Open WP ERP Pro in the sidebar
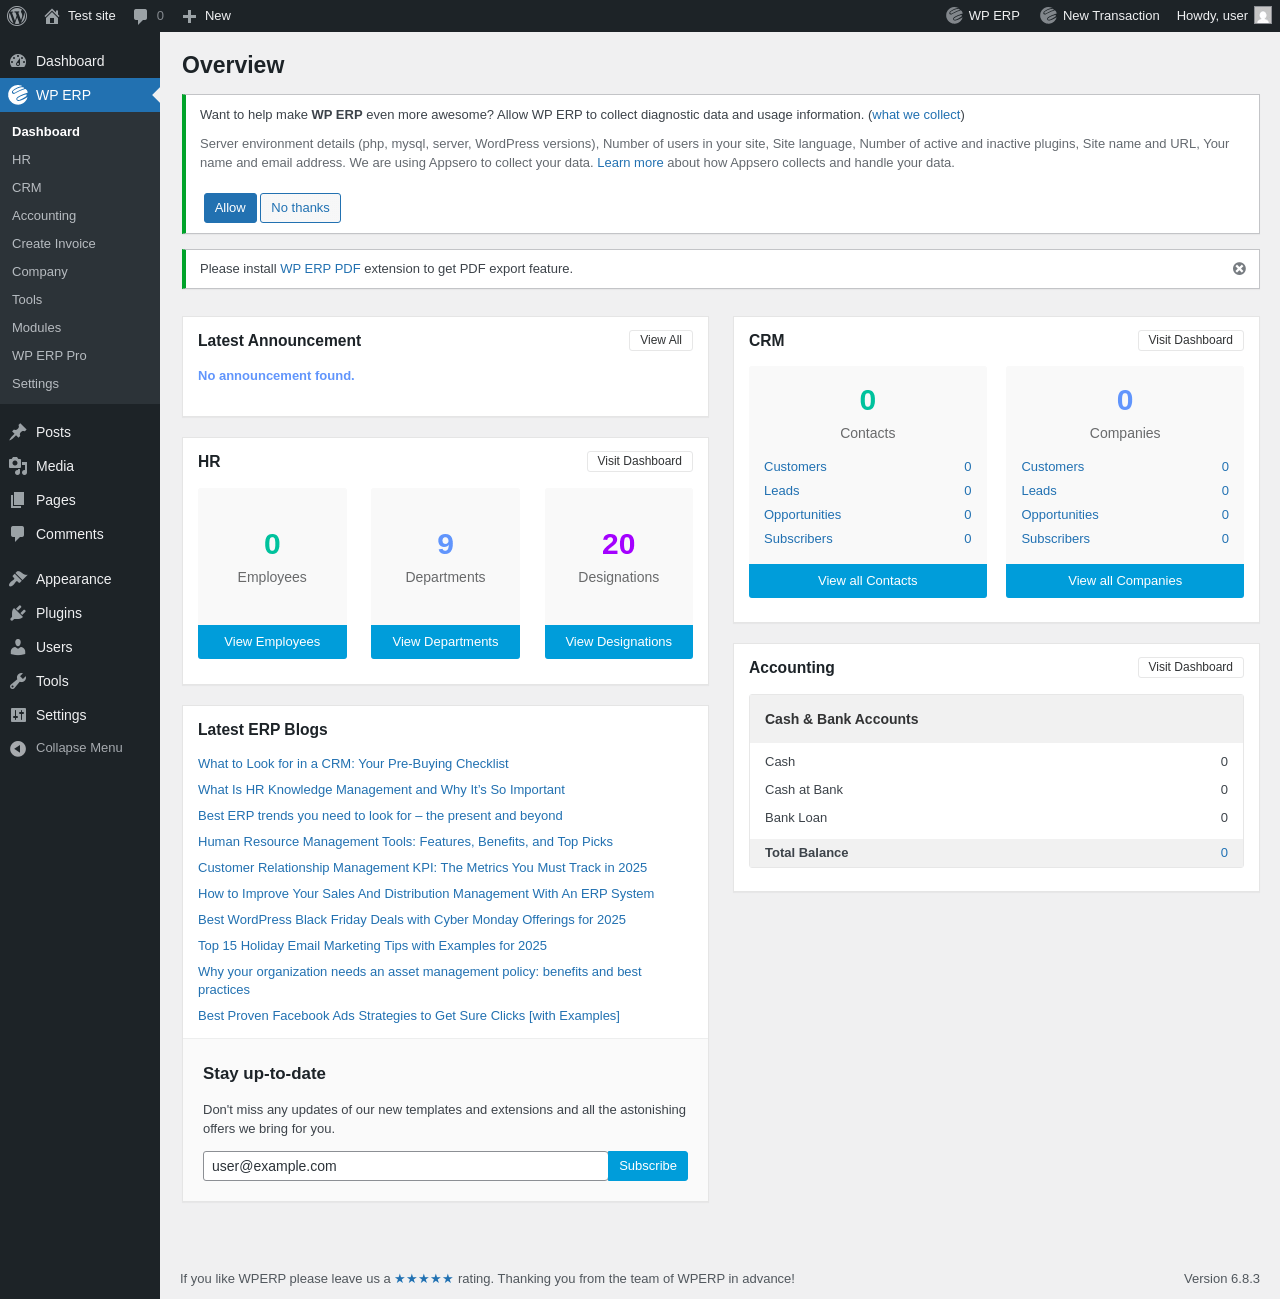Viewport: 1280px width, 1299px height. (49, 356)
